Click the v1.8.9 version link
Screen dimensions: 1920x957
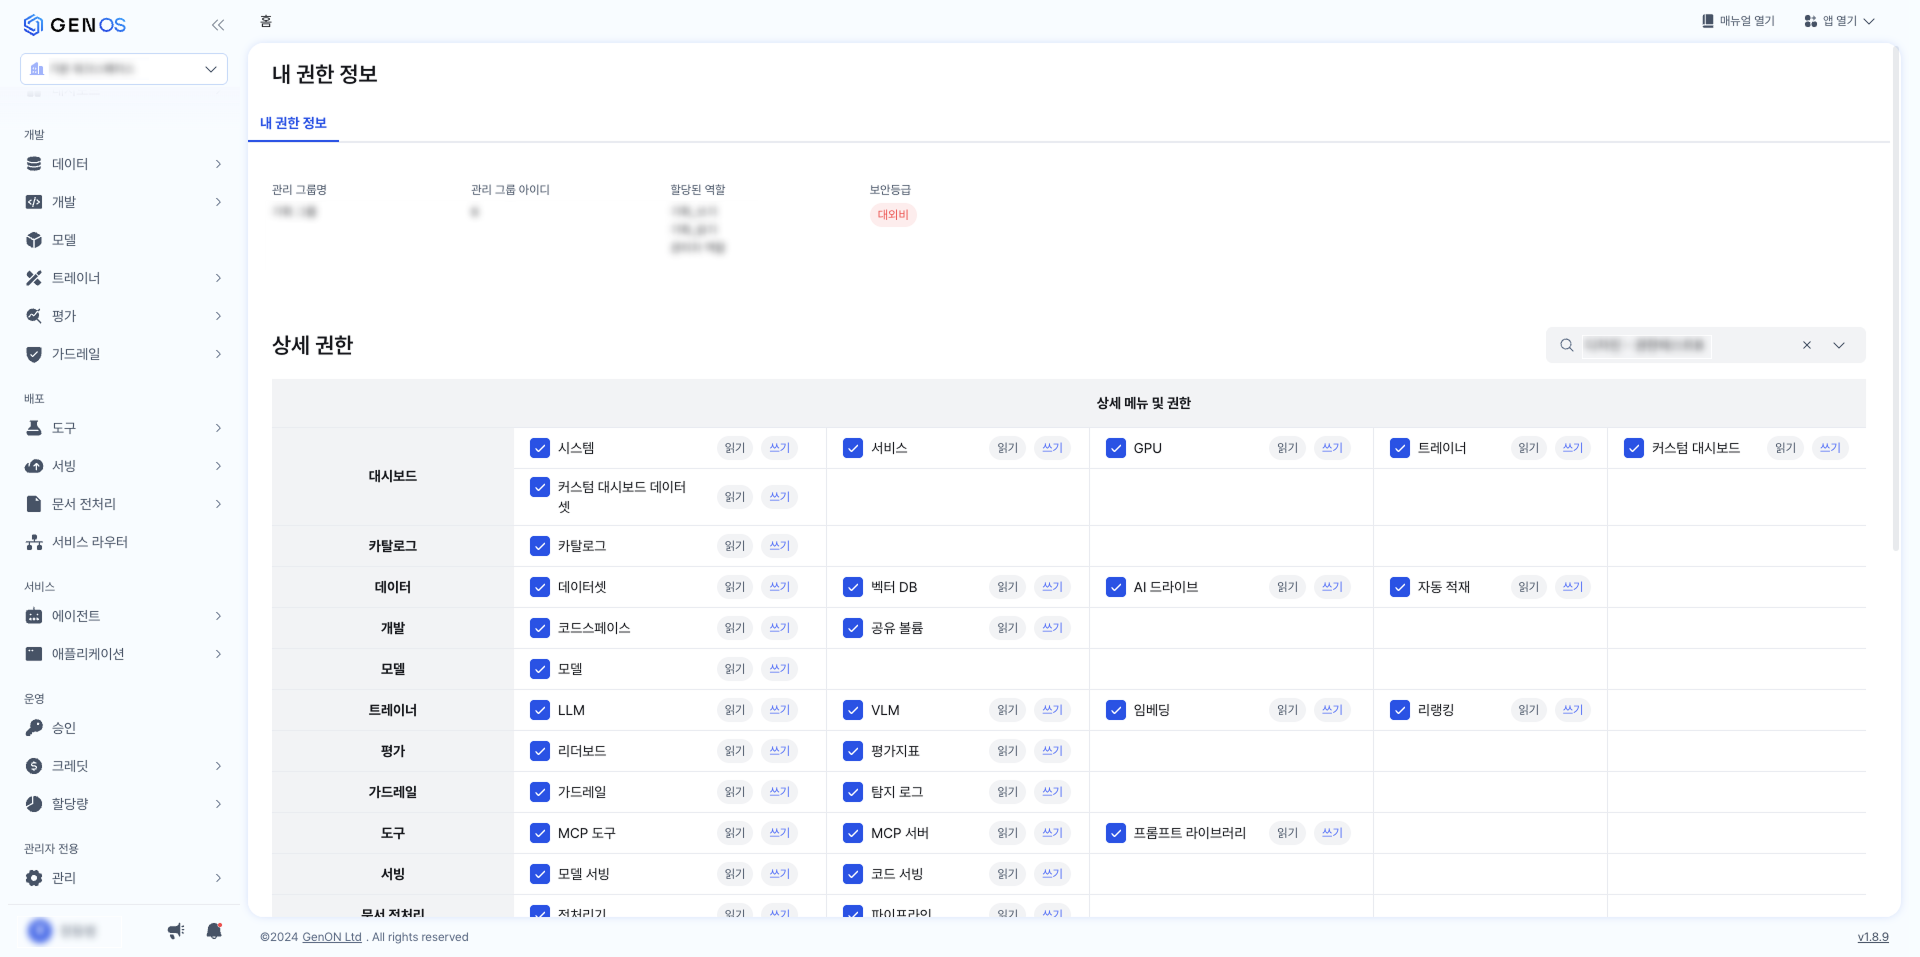click(1873, 937)
